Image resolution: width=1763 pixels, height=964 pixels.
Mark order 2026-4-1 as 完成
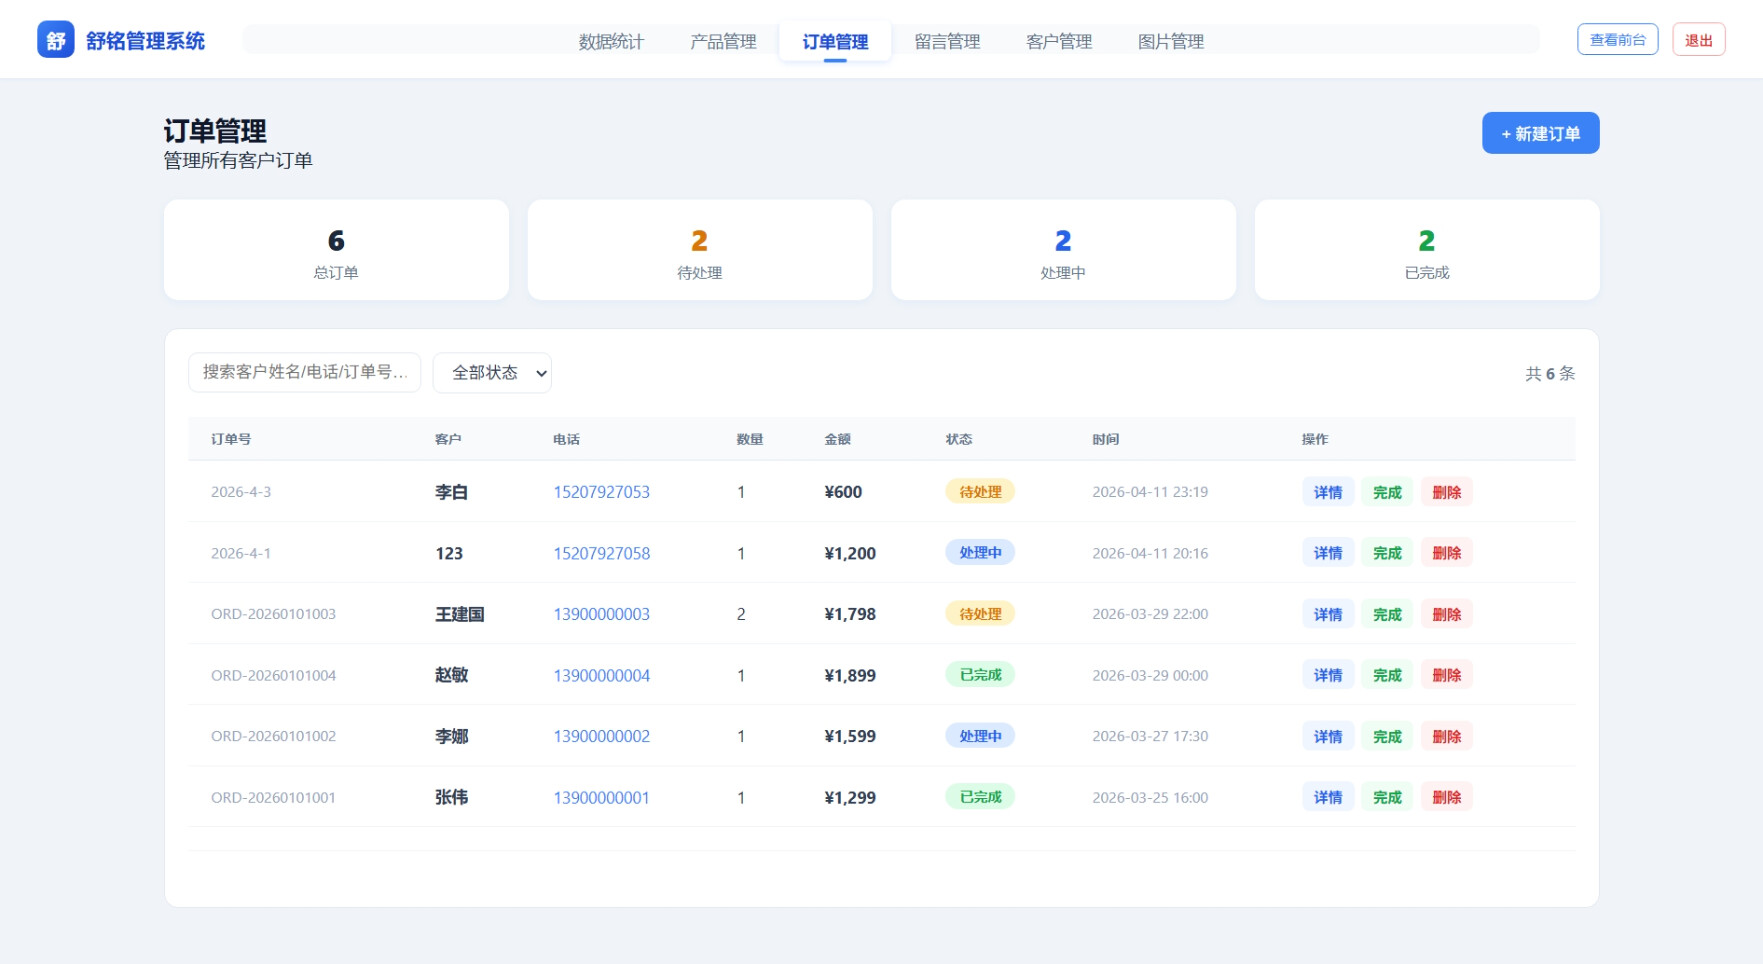click(1387, 553)
